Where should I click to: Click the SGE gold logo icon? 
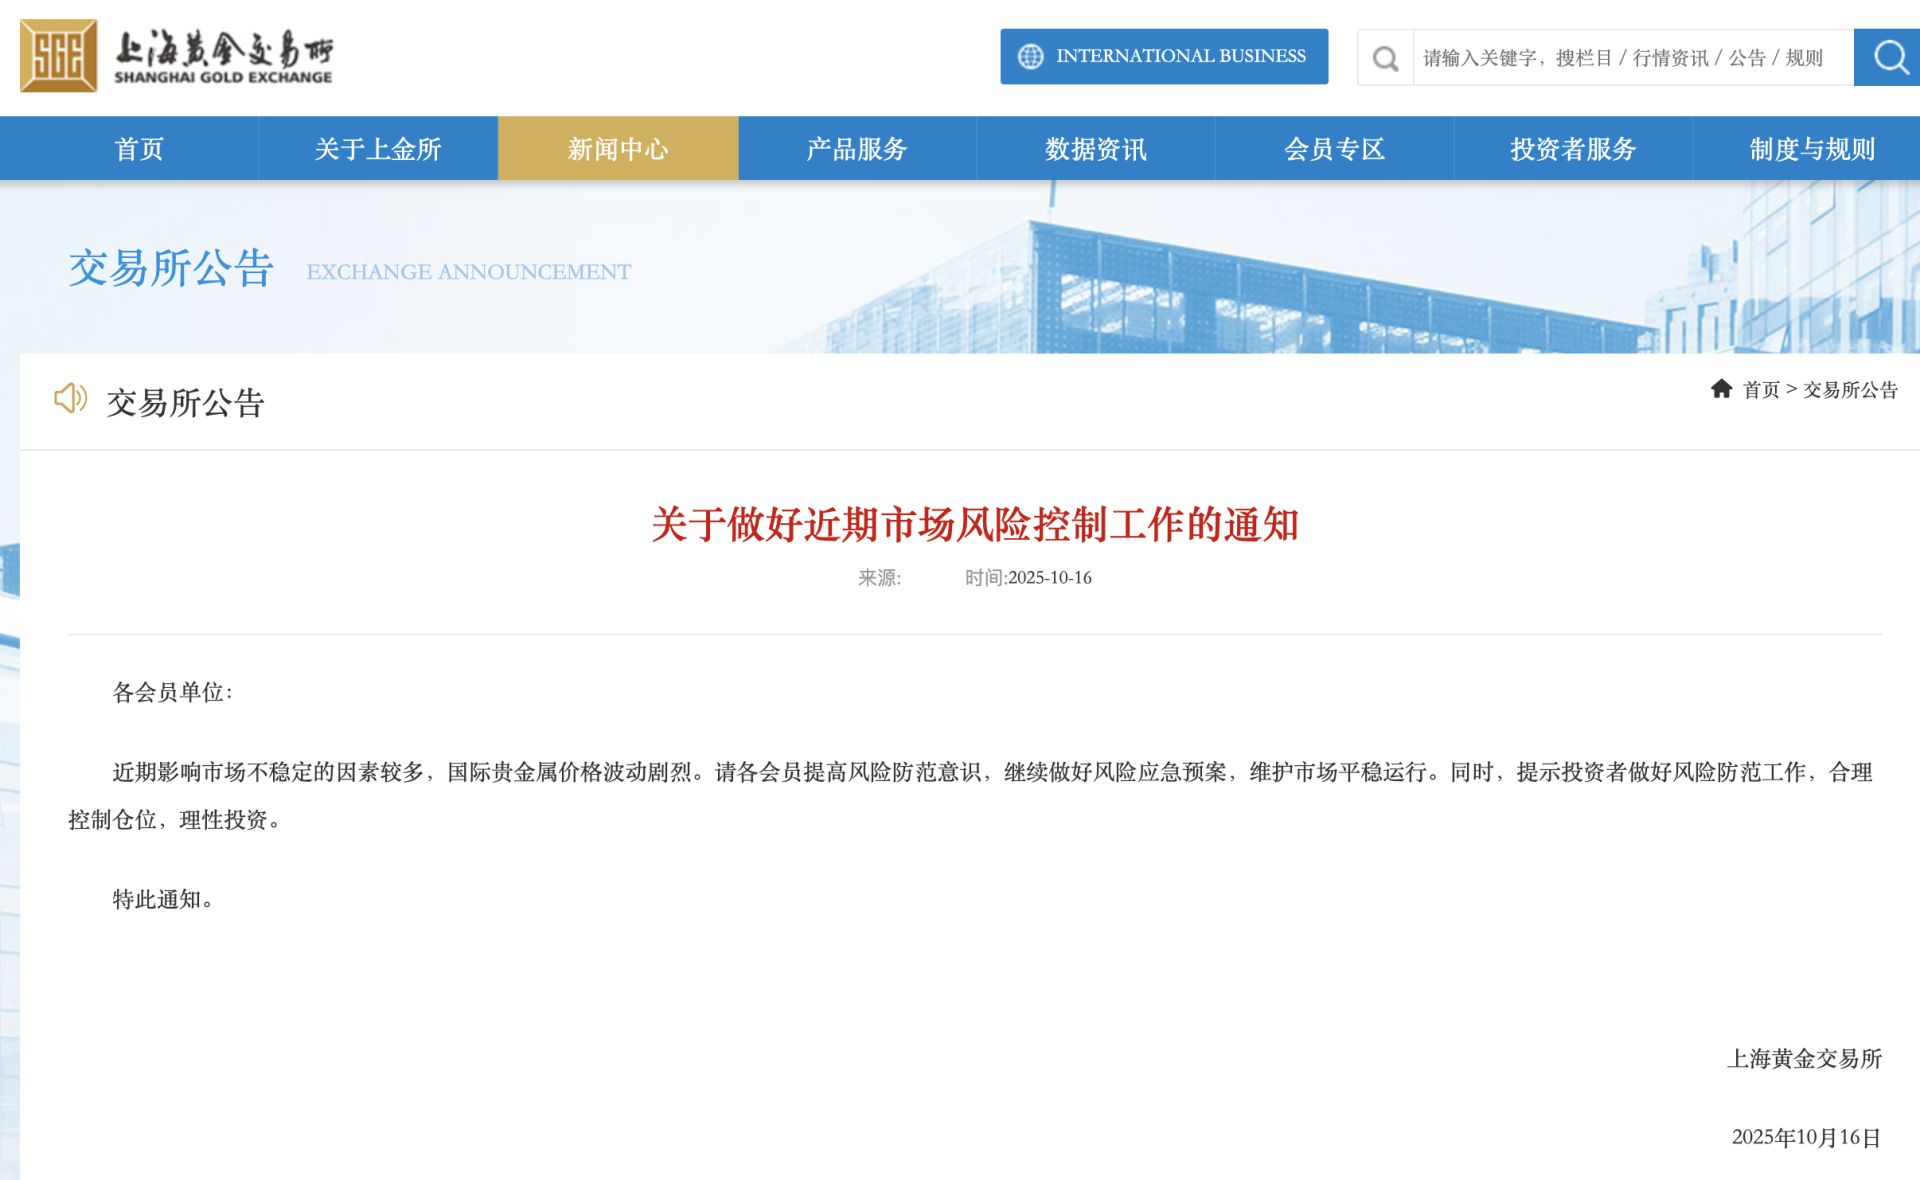58,56
